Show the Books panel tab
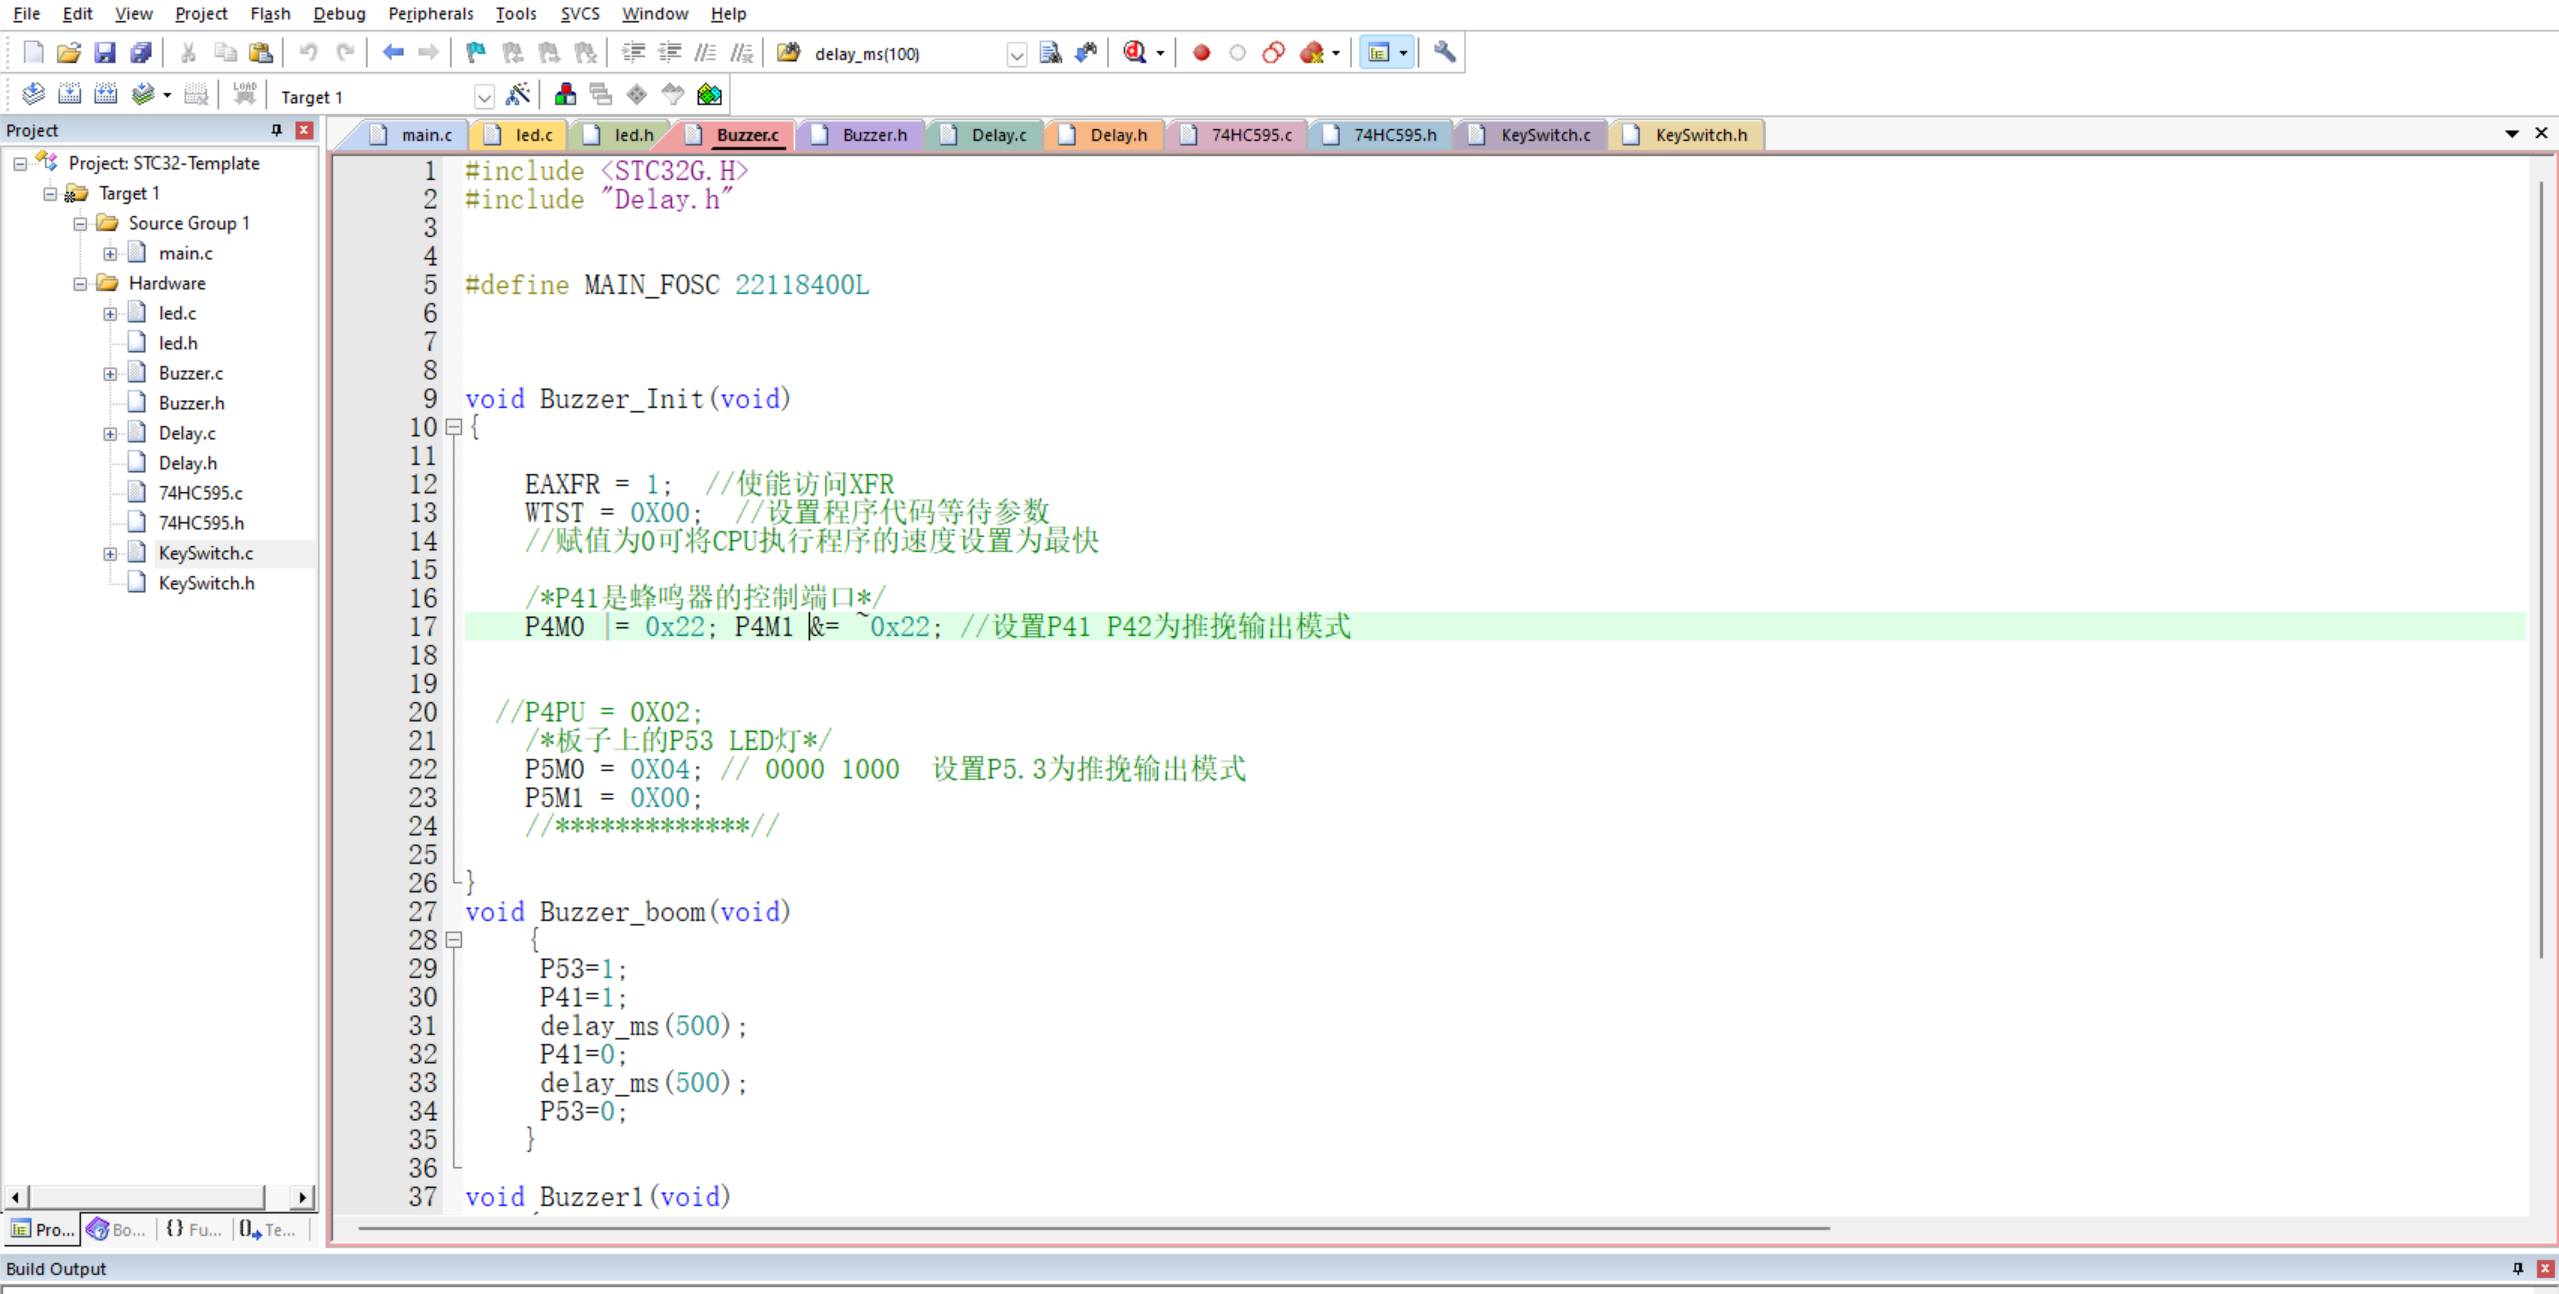 116,1229
